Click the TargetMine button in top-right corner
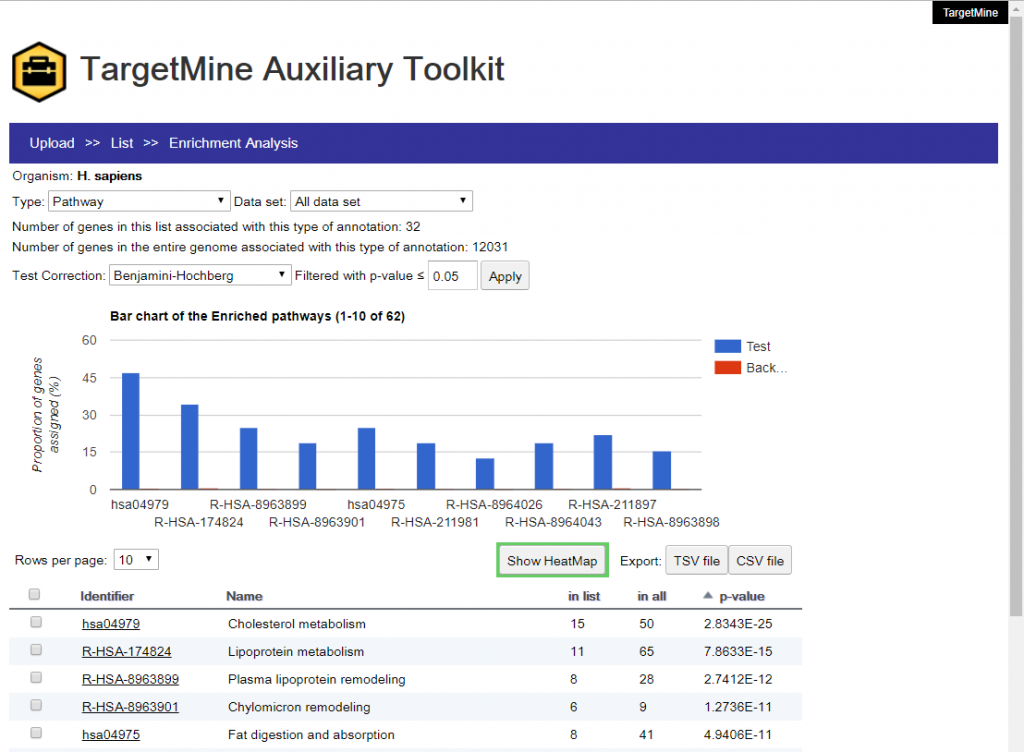Image resolution: width=1024 pixels, height=752 pixels. (x=969, y=13)
